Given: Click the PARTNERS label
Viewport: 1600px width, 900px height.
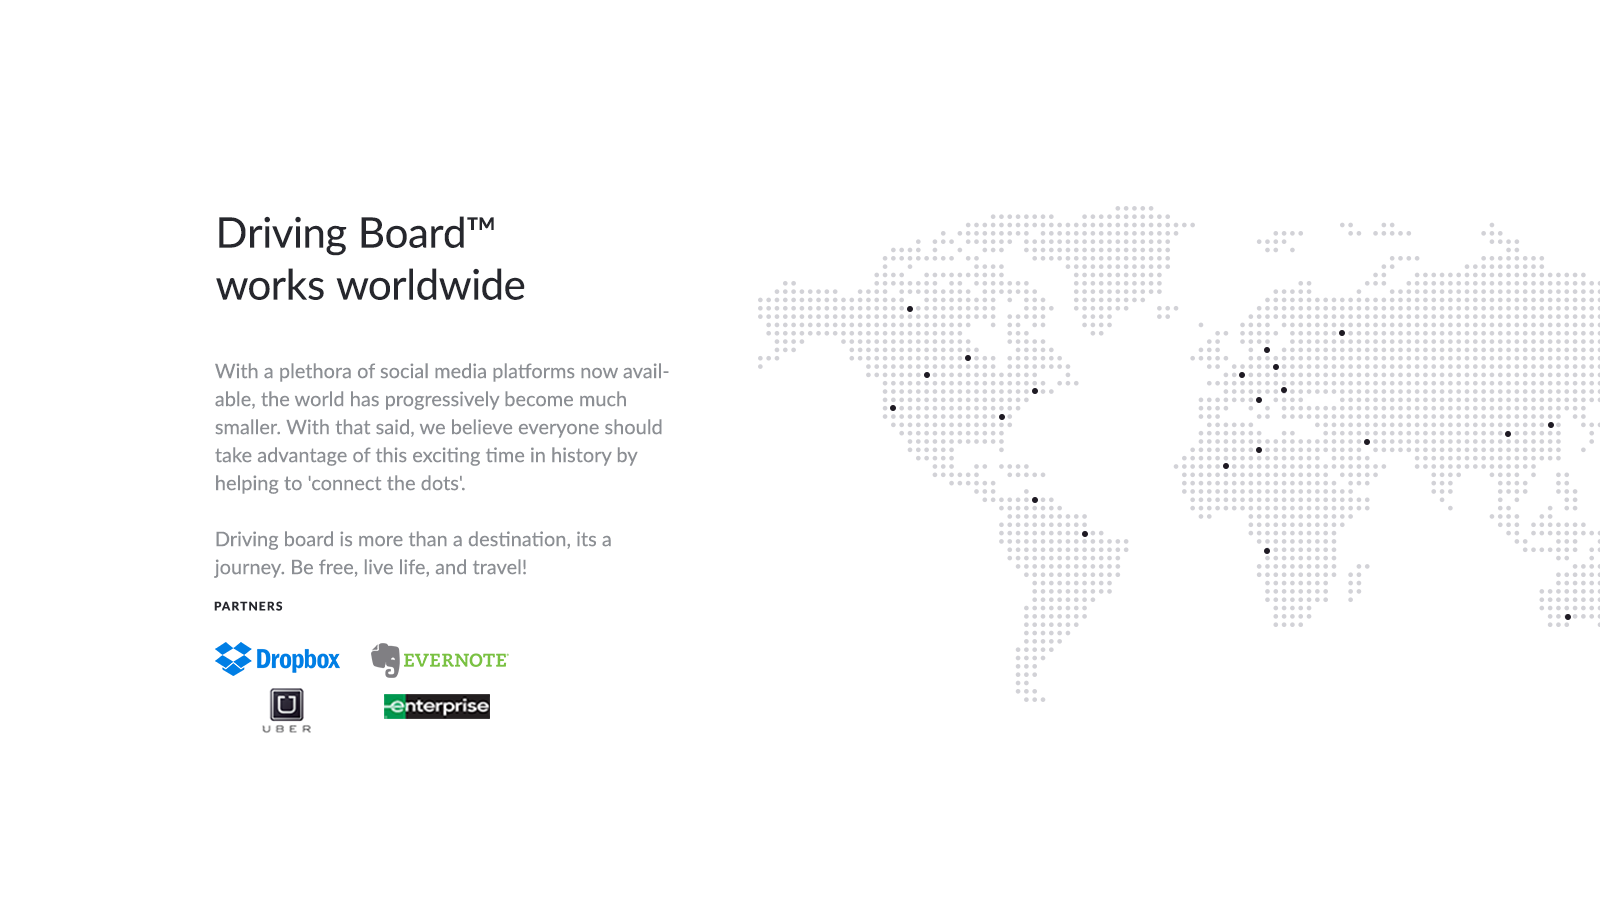Looking at the screenshot, I should pyautogui.click(x=249, y=606).
